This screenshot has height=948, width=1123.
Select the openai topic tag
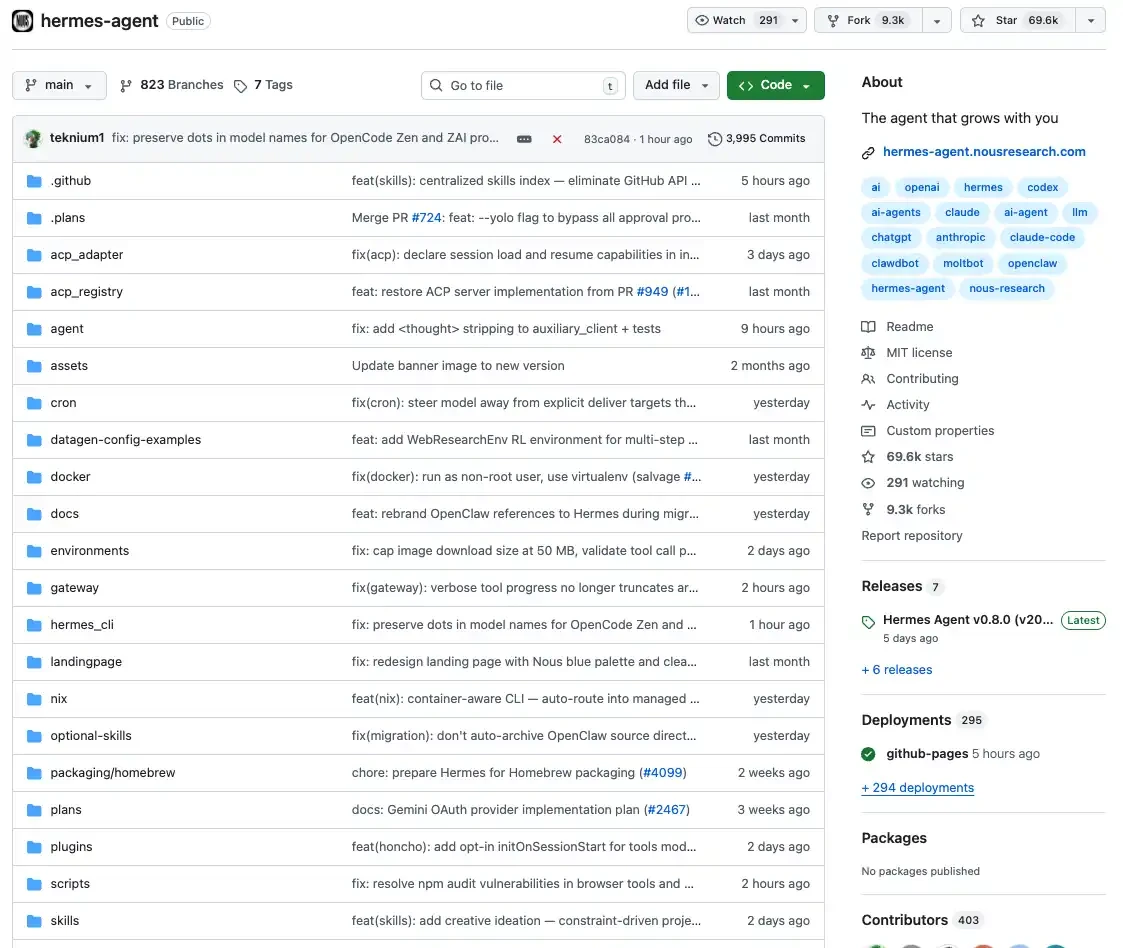tap(922, 188)
